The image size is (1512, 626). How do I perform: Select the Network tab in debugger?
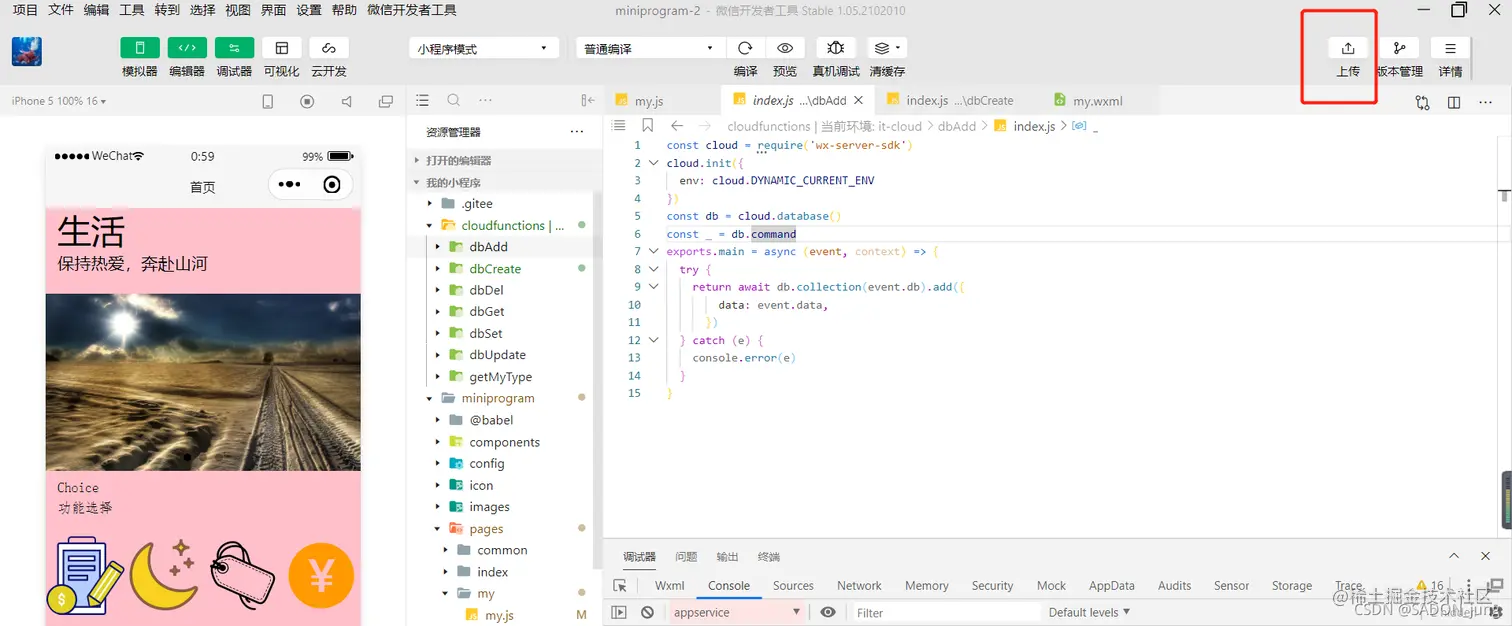click(x=859, y=586)
